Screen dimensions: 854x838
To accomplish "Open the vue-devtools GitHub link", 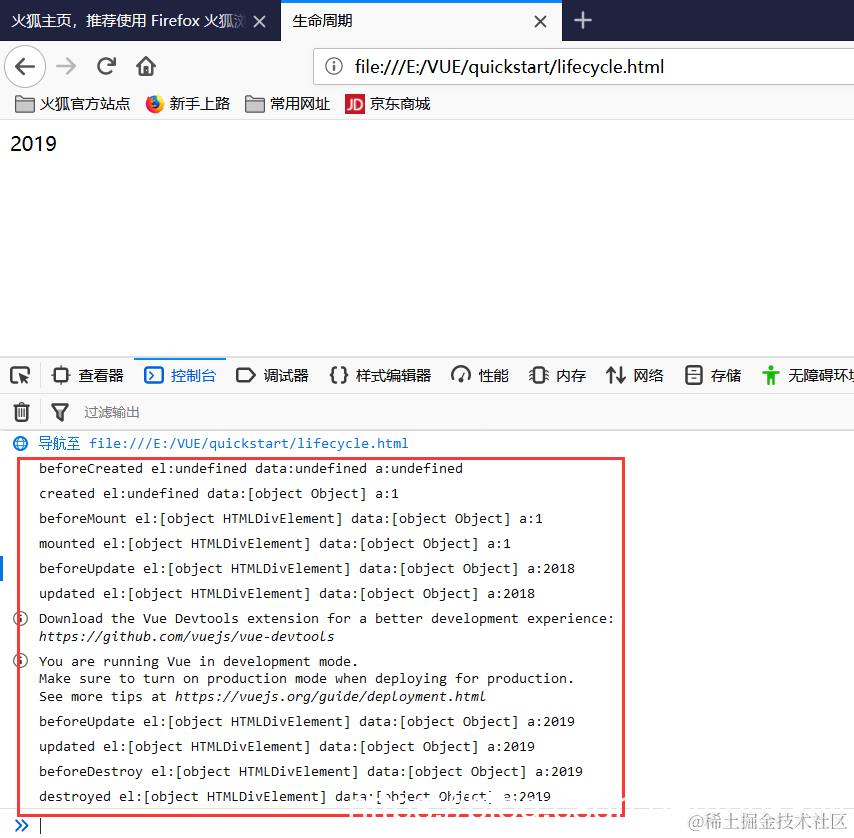I will point(186,637).
